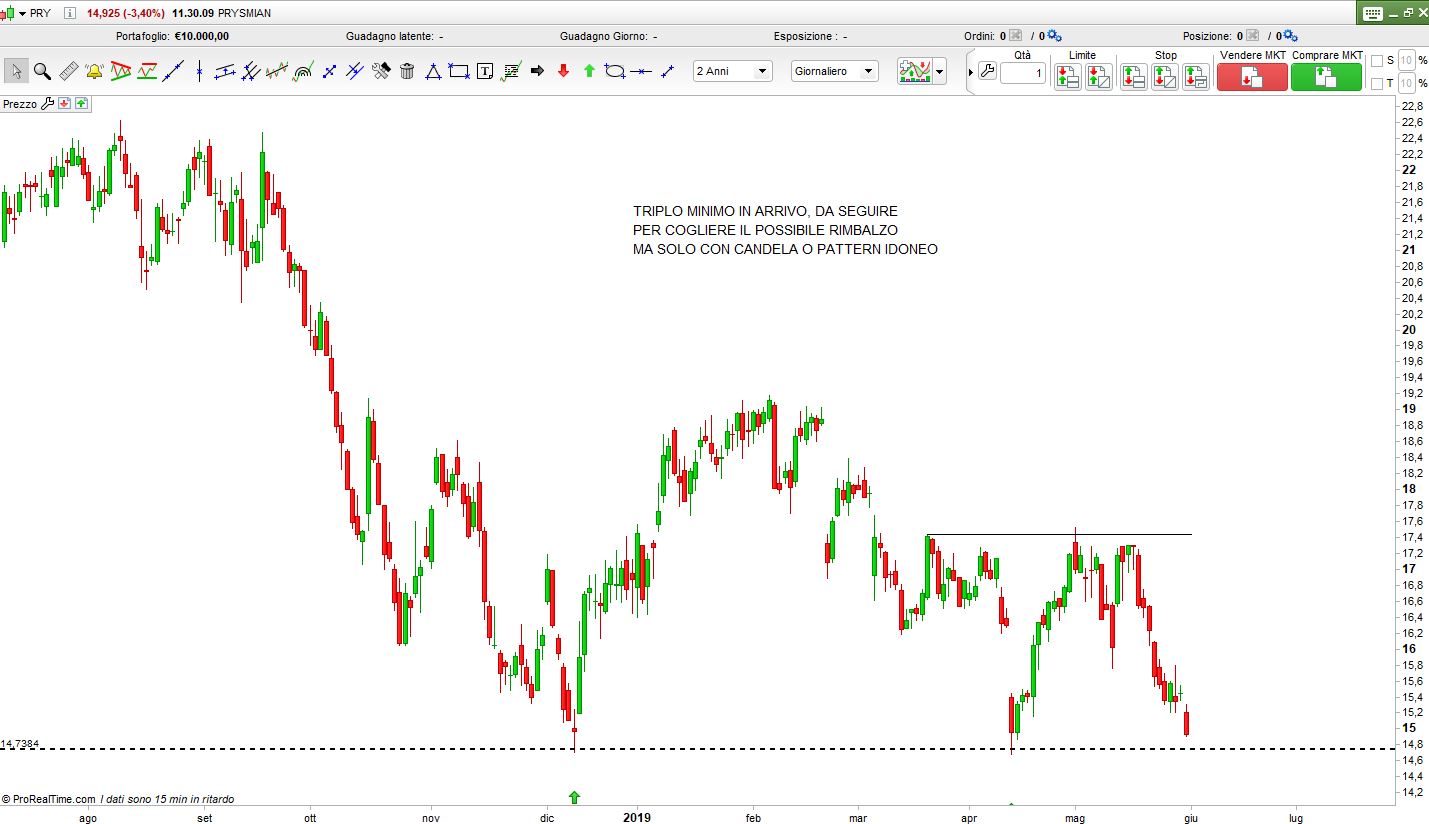The image size is (1429, 824).
Task: Open Prezzo panel wrench settings
Action: tap(47, 103)
